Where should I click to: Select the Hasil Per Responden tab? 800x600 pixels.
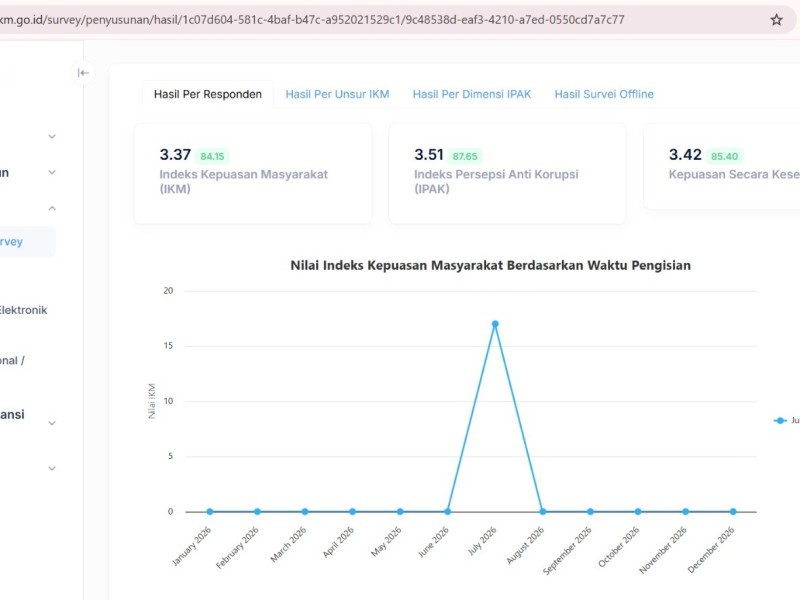208,94
